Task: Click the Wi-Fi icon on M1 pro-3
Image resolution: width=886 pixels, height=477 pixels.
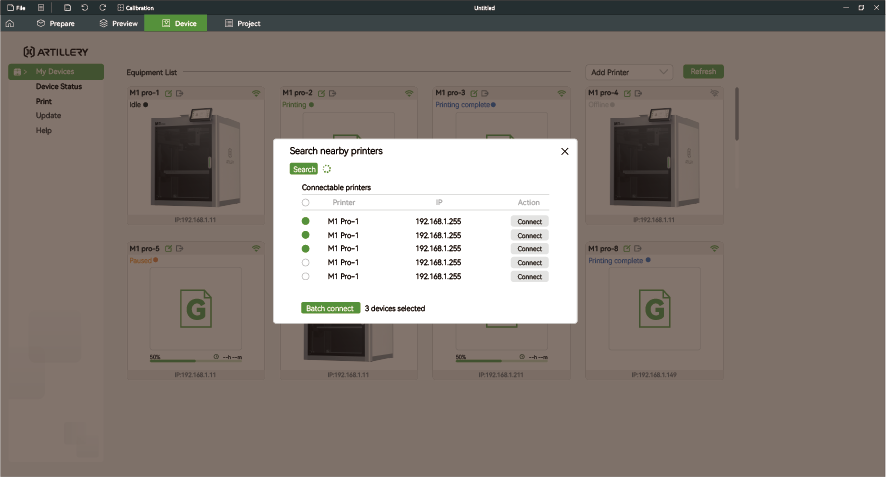Action: tap(562, 93)
